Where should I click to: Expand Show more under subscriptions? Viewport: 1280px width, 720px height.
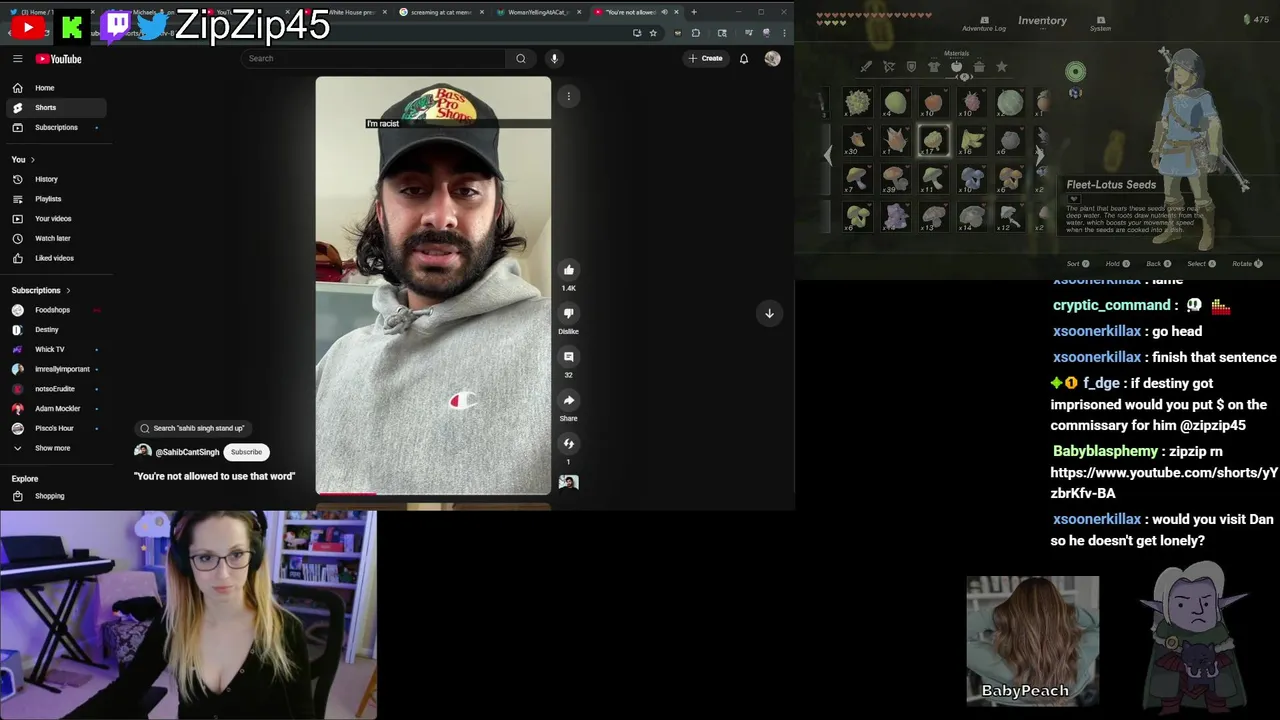[56, 448]
